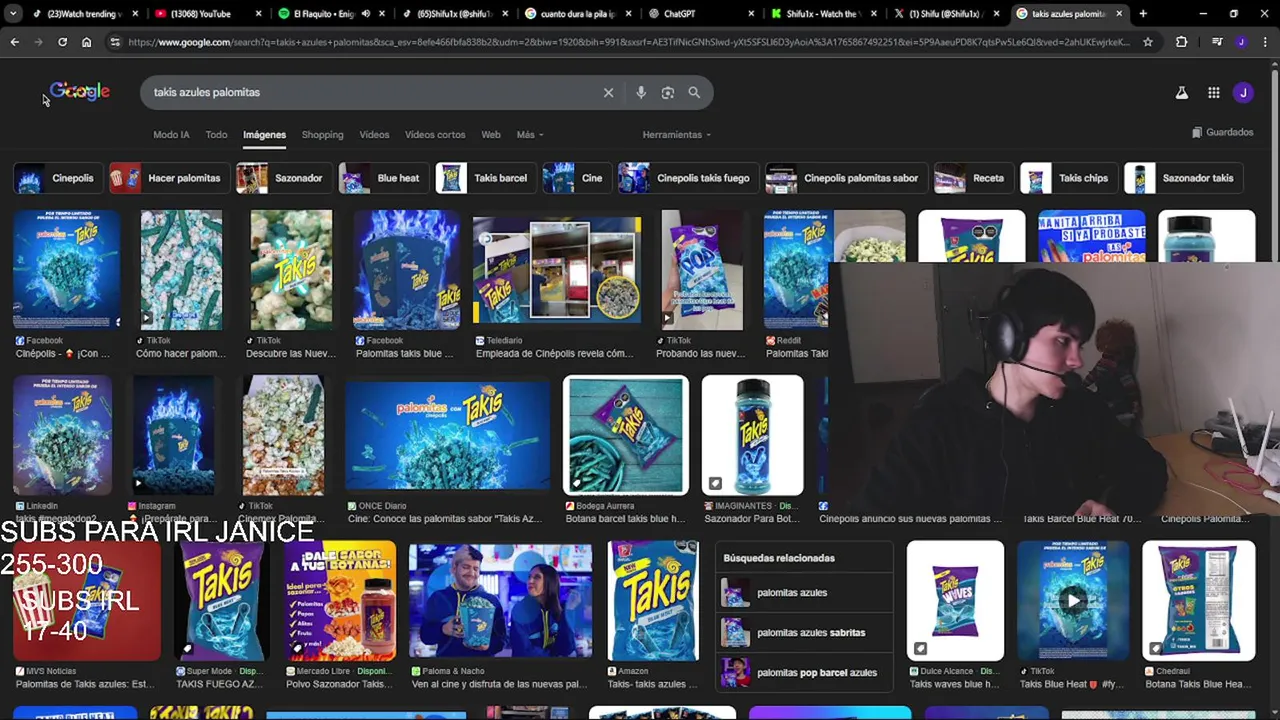This screenshot has height=720, width=1280.
Task: Open the Google apps grid
Action: [1213, 92]
